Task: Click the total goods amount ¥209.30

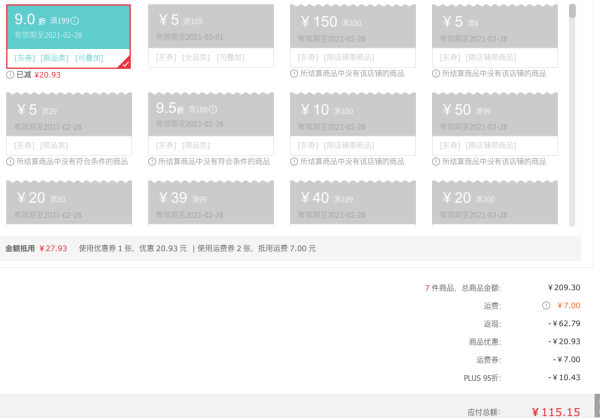Action: [x=564, y=288]
